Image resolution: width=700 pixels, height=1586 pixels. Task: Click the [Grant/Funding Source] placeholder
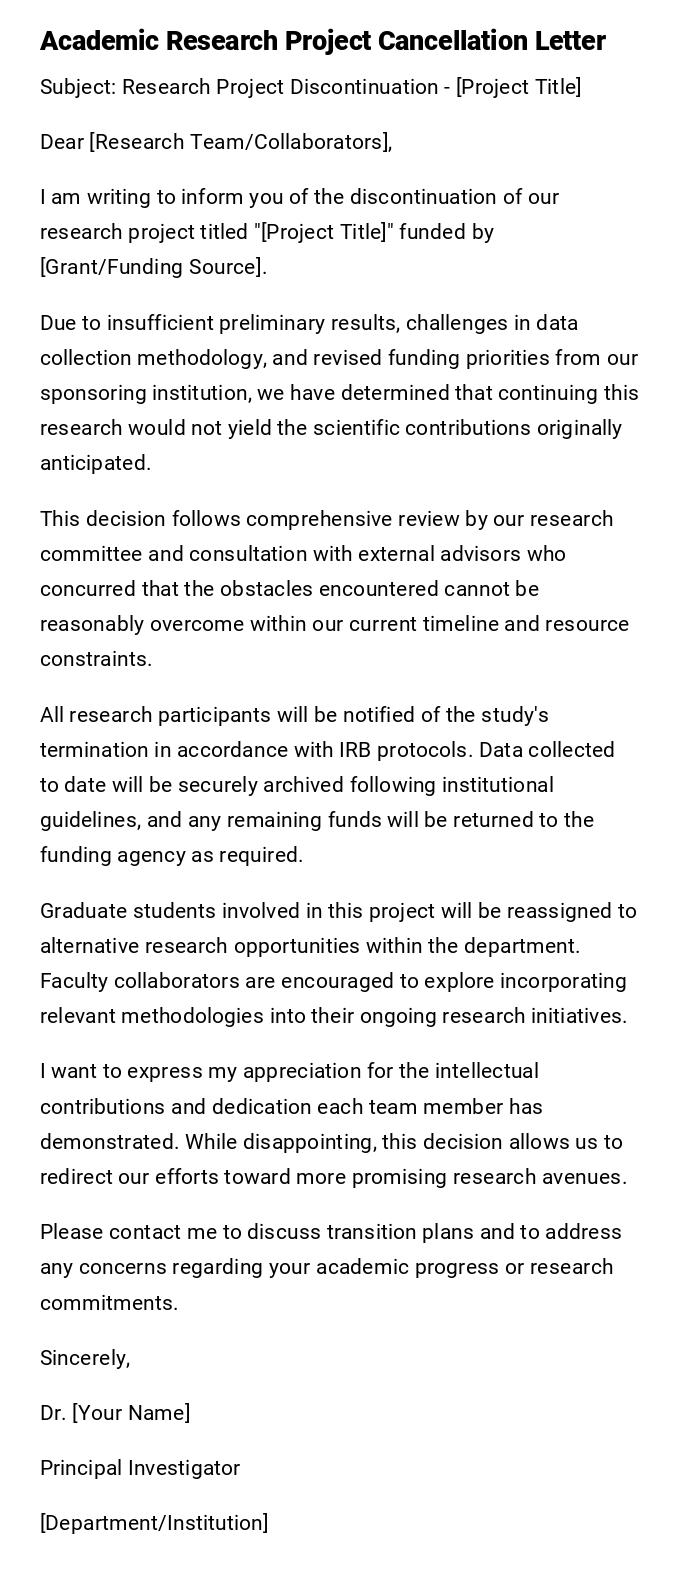point(153,267)
